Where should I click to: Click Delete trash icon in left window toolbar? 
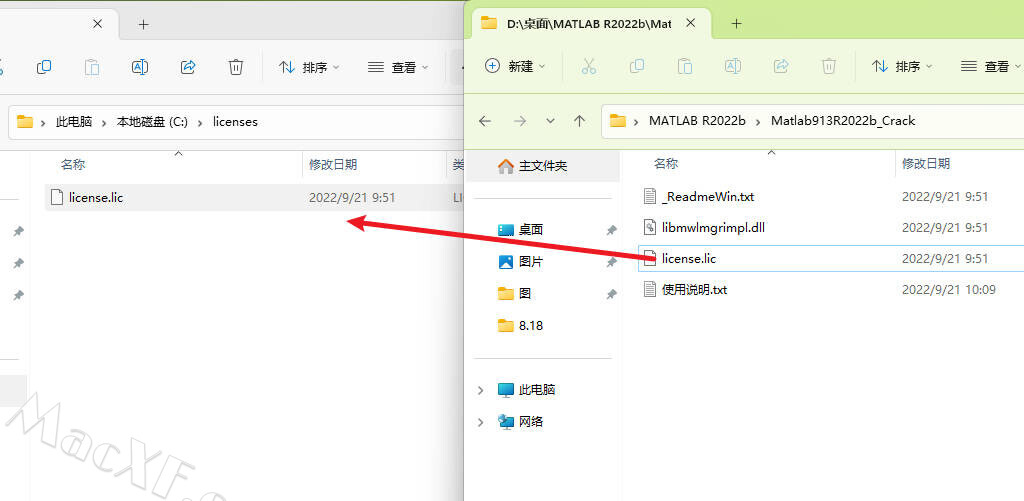pyautogui.click(x=236, y=67)
